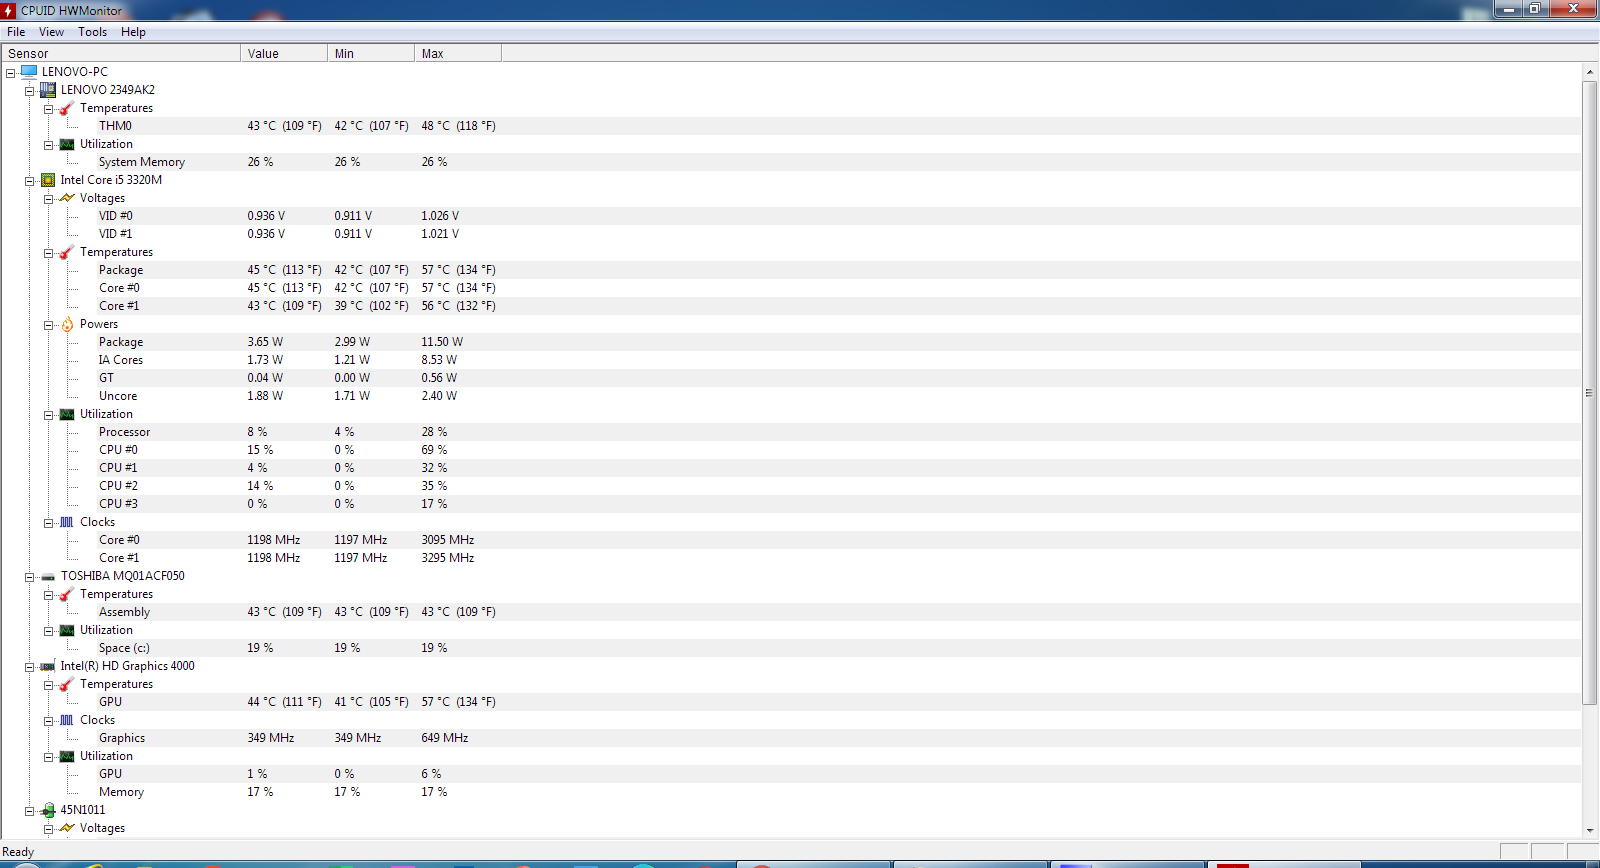1600x868 pixels.
Task: Click the Max column header
Action: (457, 54)
